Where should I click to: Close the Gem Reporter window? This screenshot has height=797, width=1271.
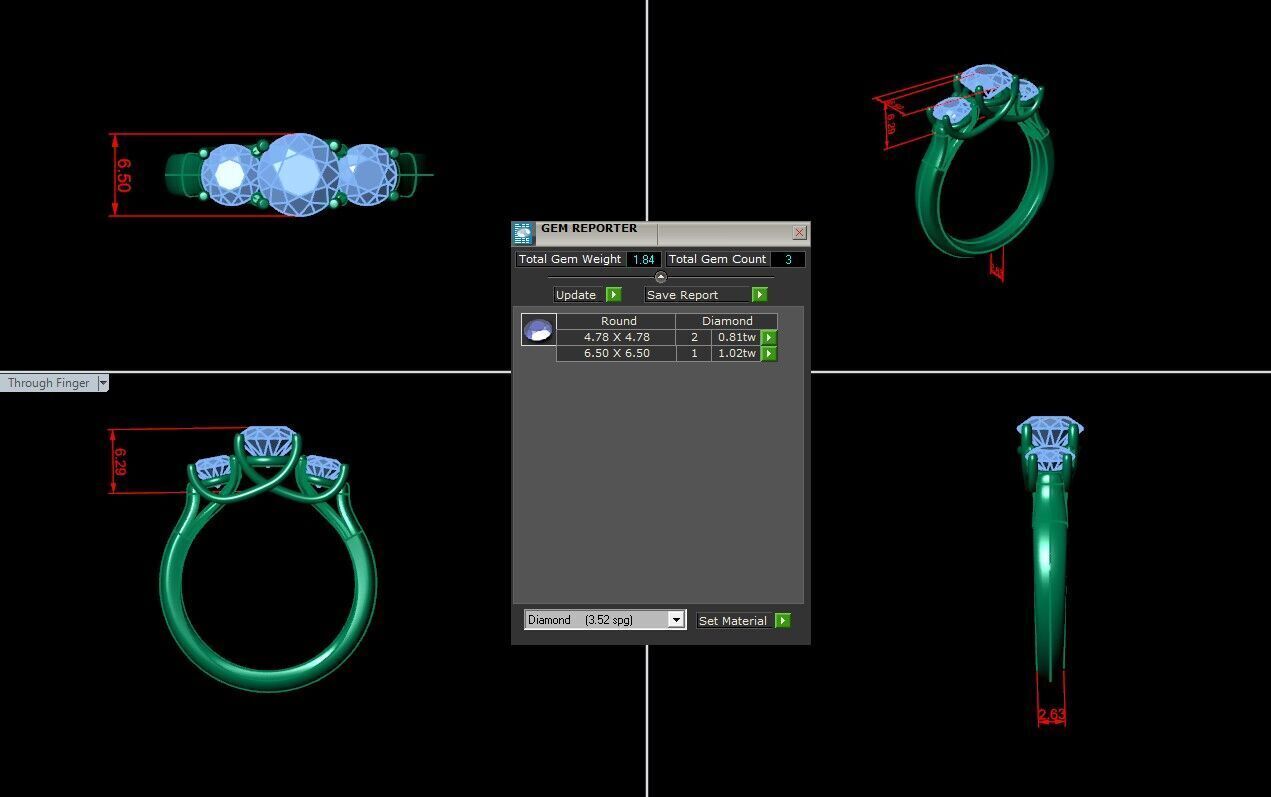click(800, 232)
